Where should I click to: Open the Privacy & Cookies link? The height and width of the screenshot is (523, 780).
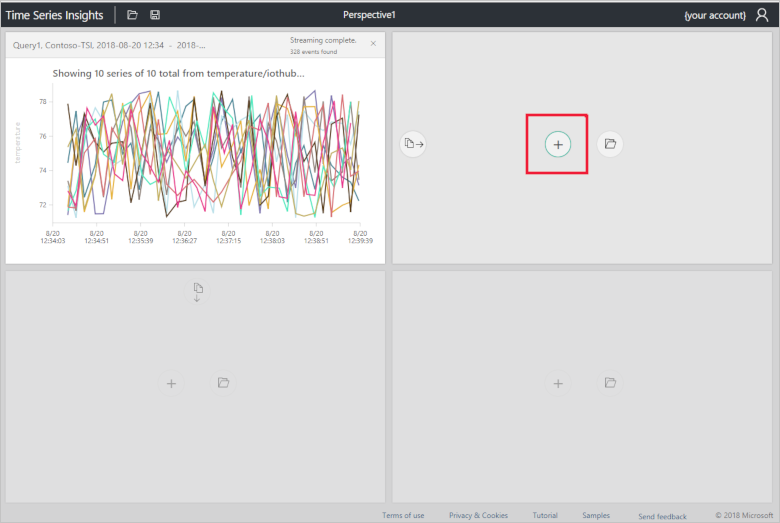pyautogui.click(x=478, y=516)
